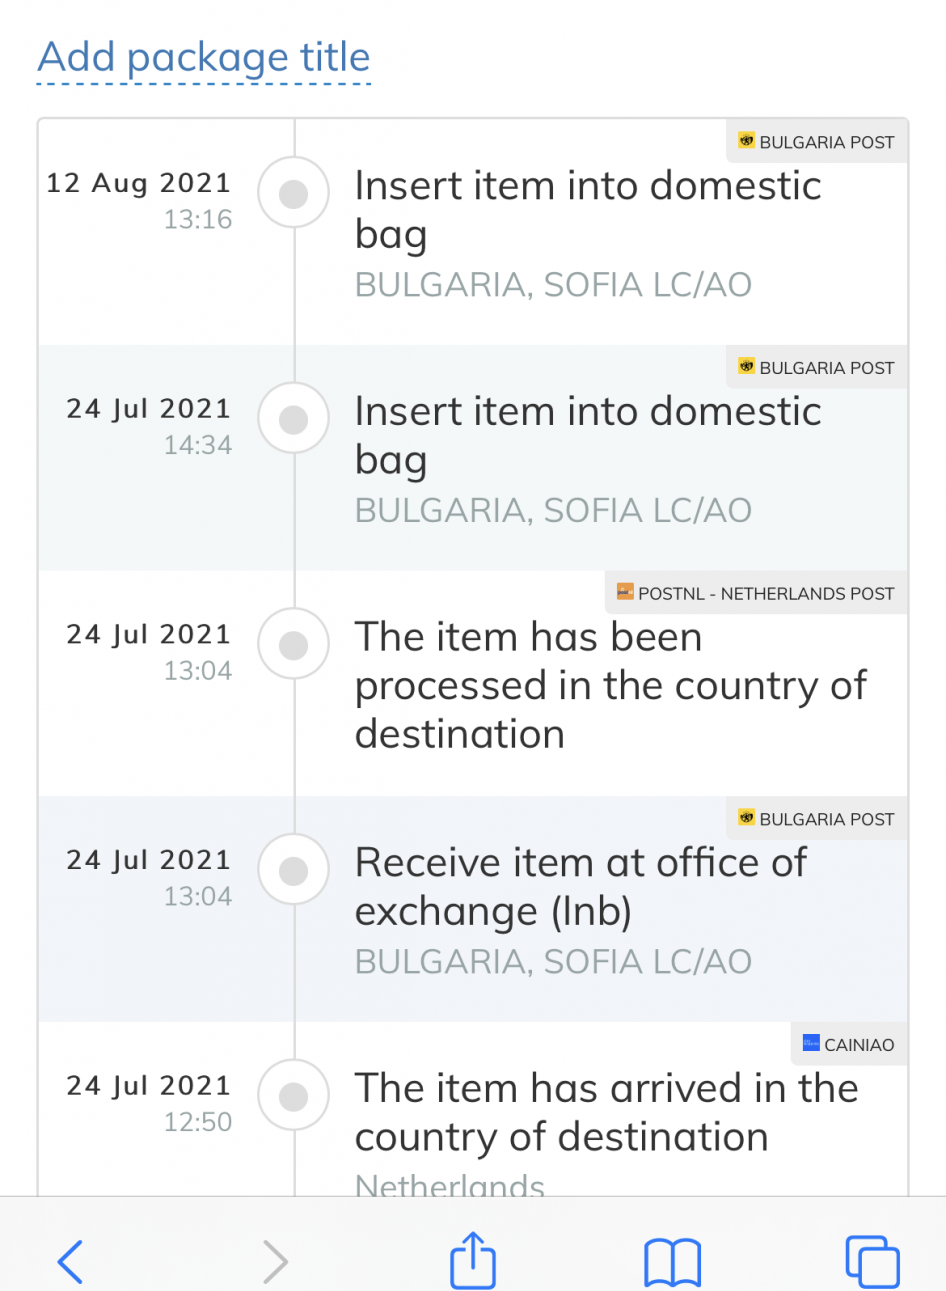Click the CAINIAO carrier tag label
946x1291 pixels.
(858, 1045)
